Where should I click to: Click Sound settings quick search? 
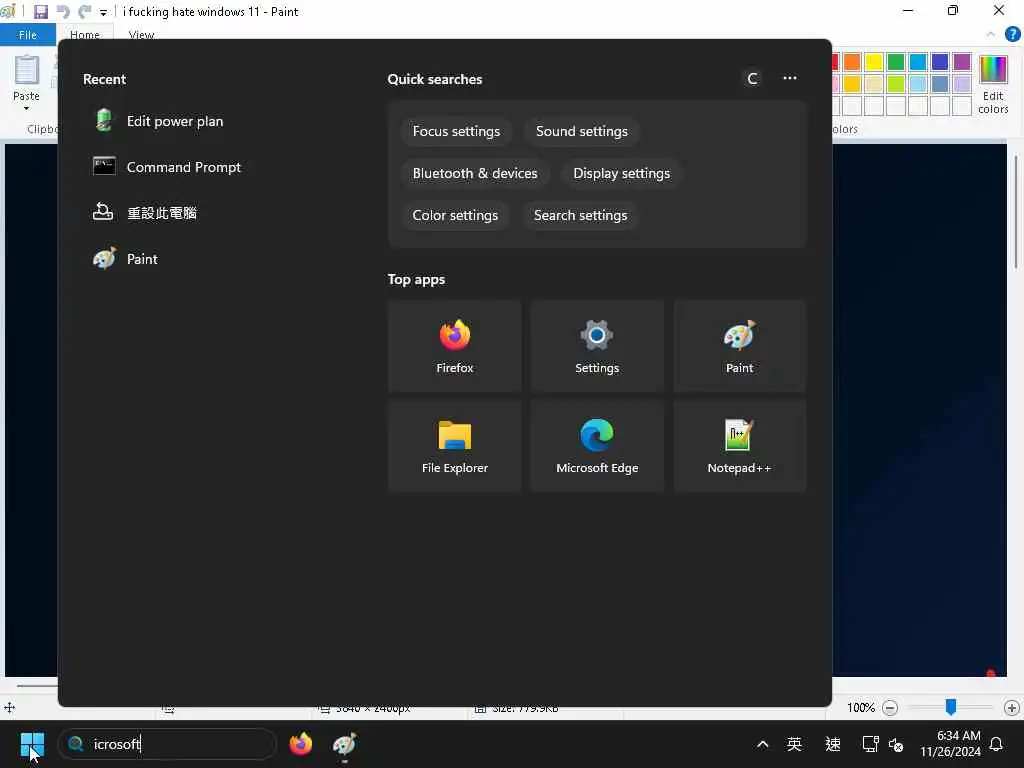click(x=581, y=131)
